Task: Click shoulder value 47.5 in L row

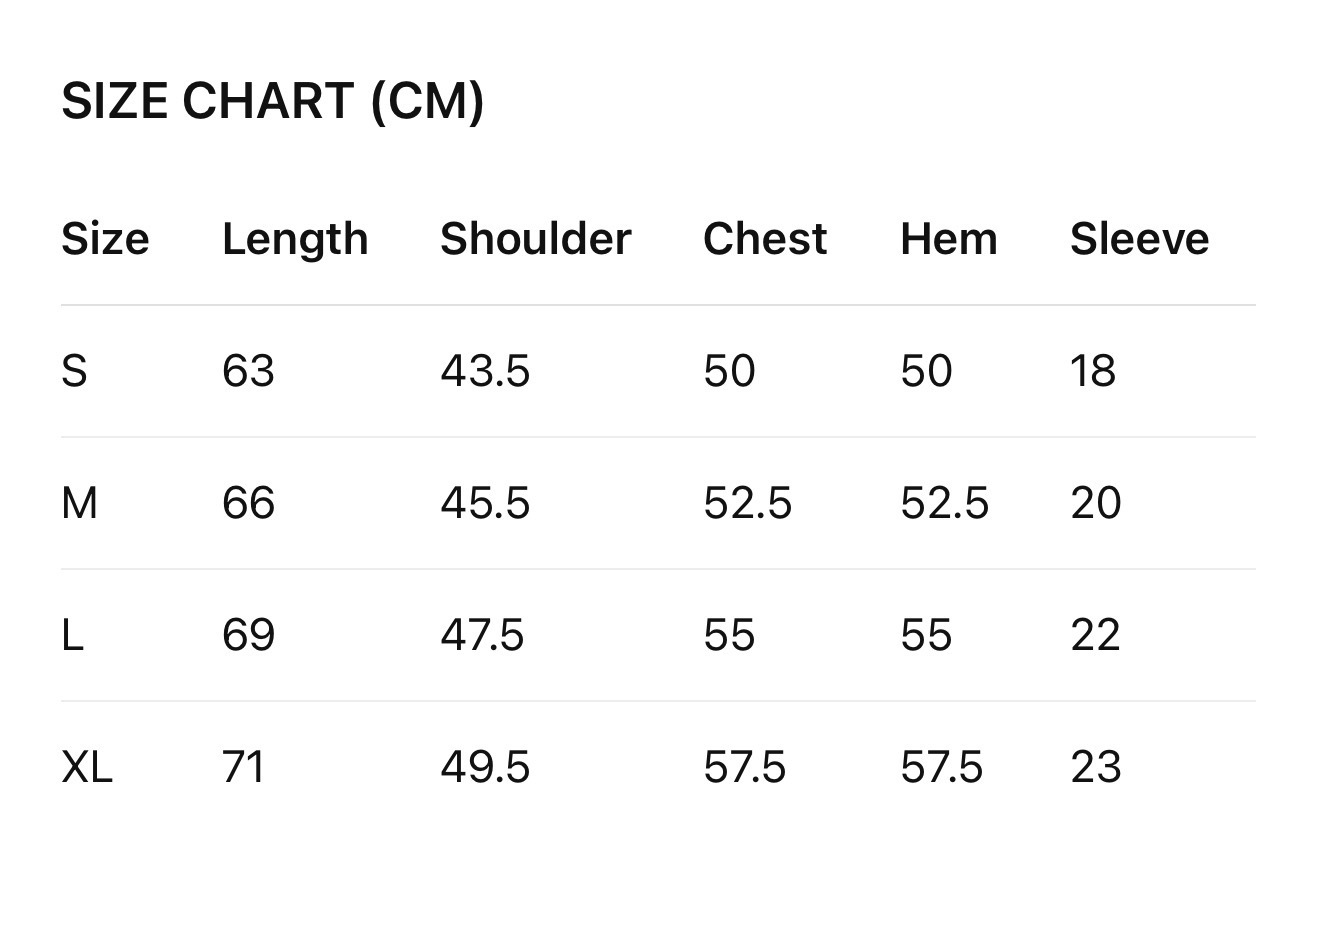Action: (x=482, y=635)
